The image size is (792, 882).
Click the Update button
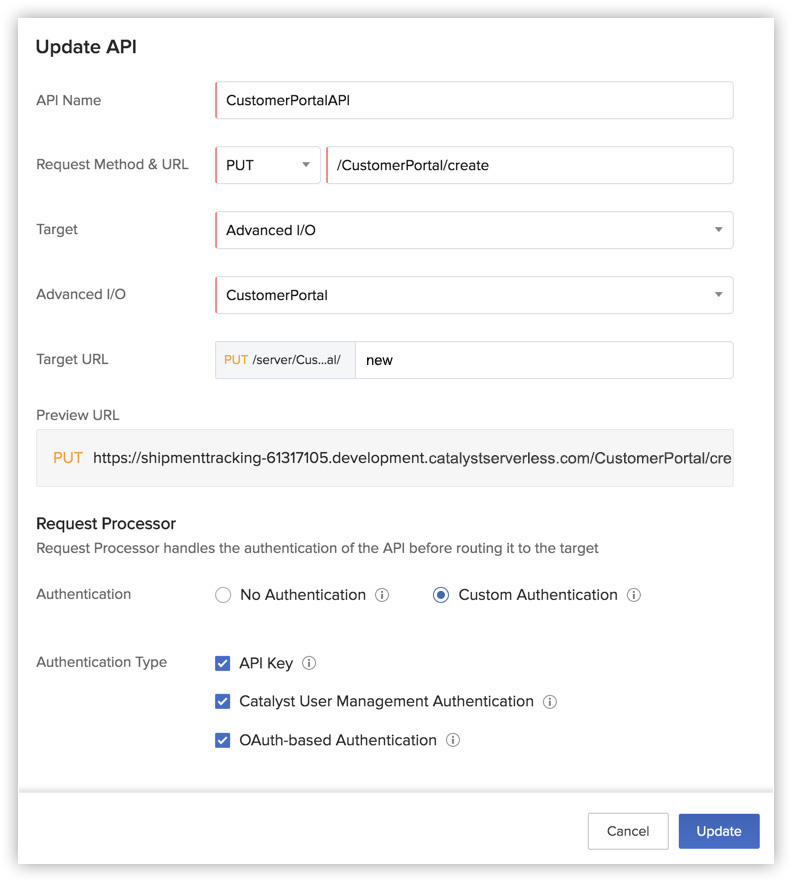coord(719,831)
